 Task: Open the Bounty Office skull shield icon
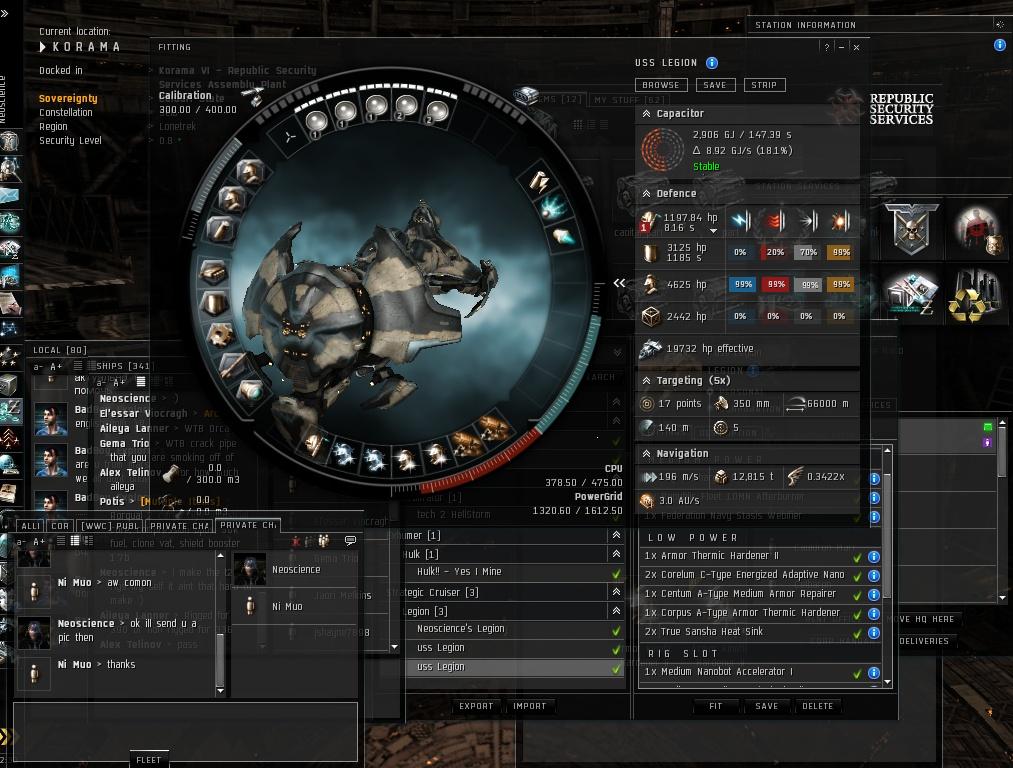pos(911,228)
